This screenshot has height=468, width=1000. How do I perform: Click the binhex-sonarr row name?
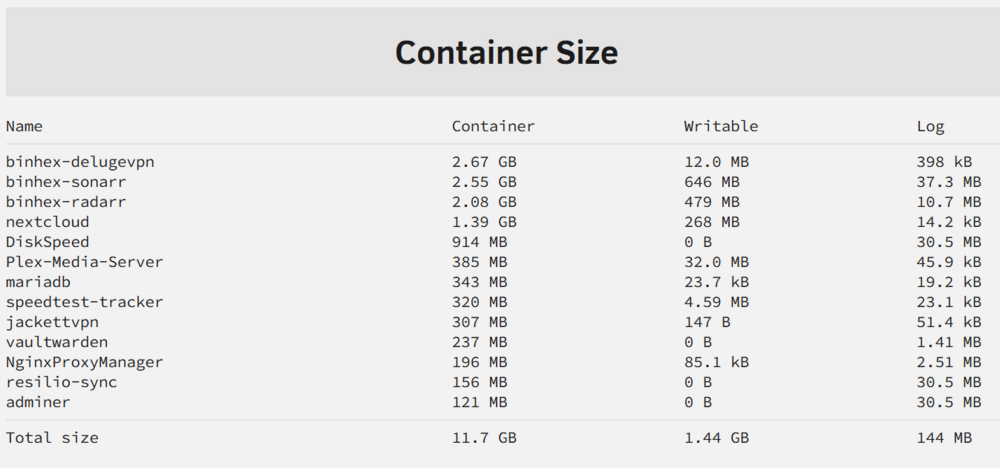(x=66, y=182)
